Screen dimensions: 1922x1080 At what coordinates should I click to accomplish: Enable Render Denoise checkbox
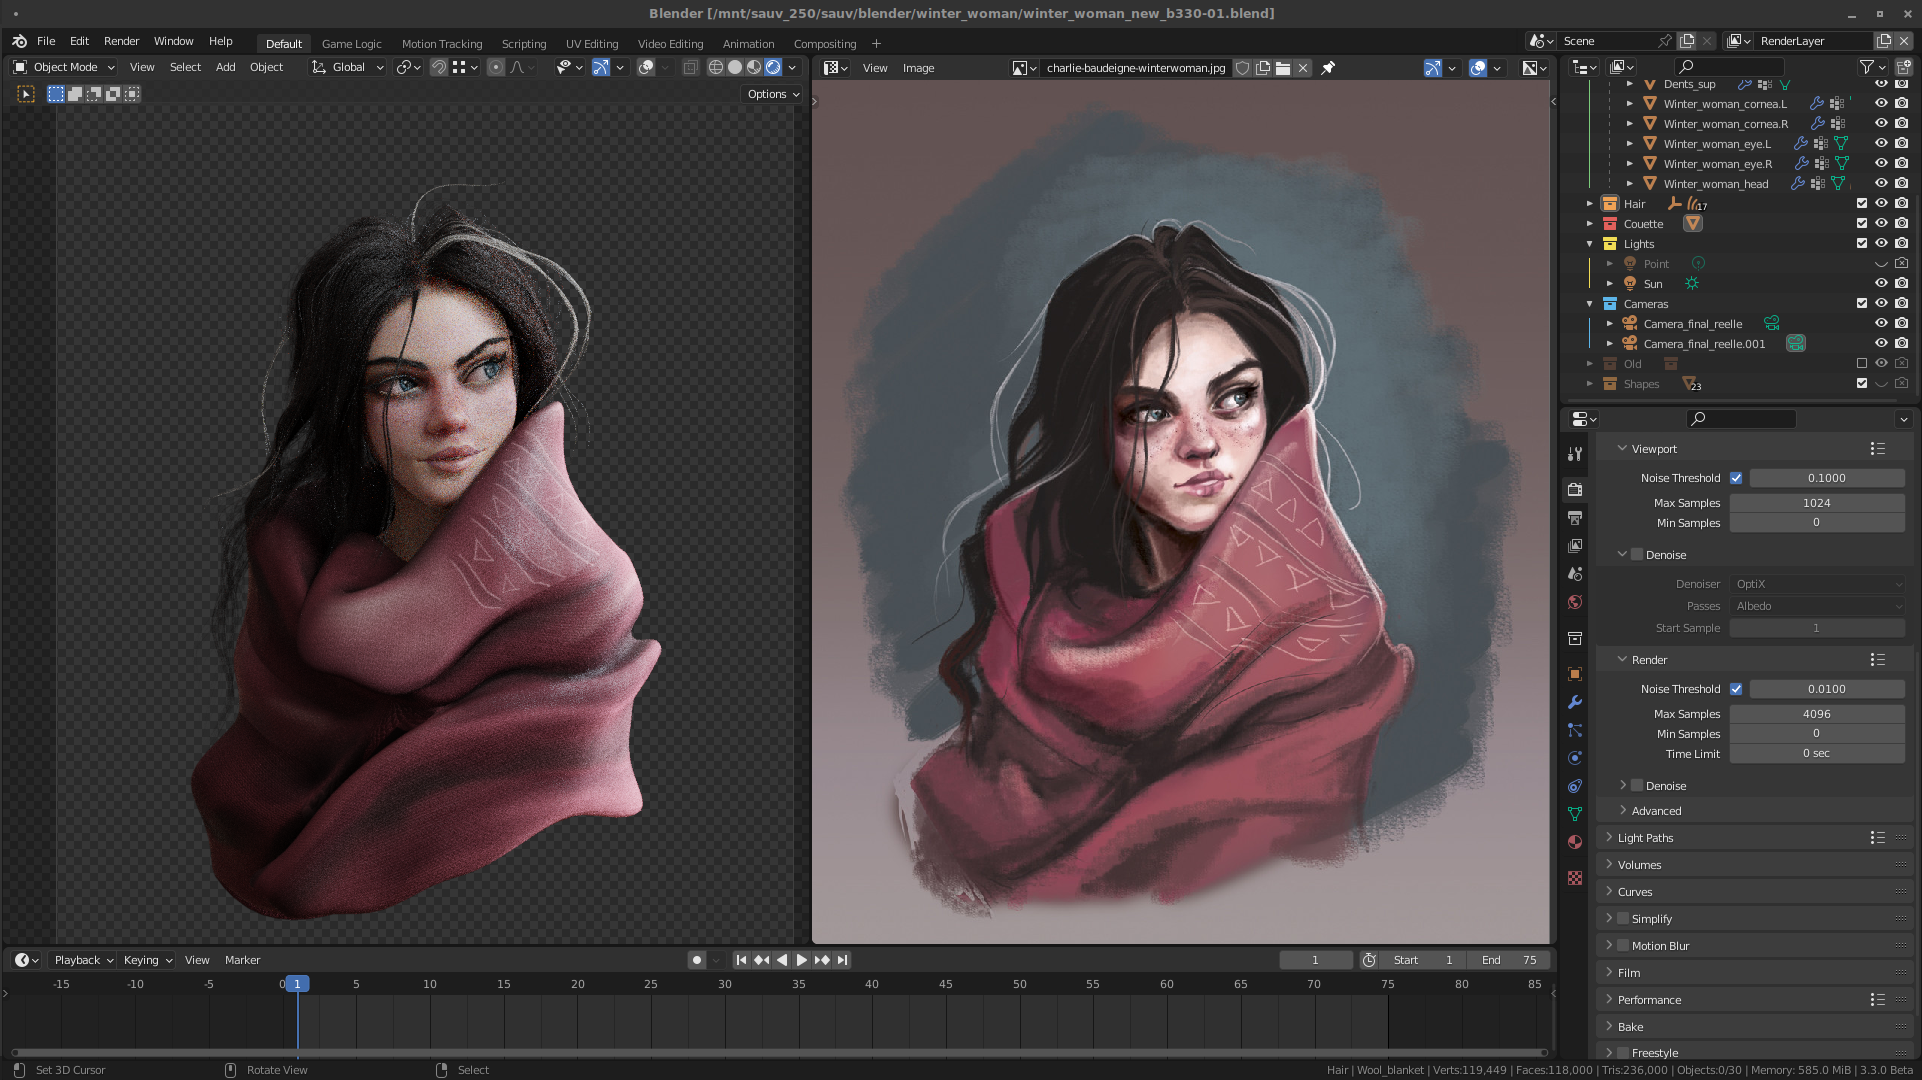point(1637,786)
